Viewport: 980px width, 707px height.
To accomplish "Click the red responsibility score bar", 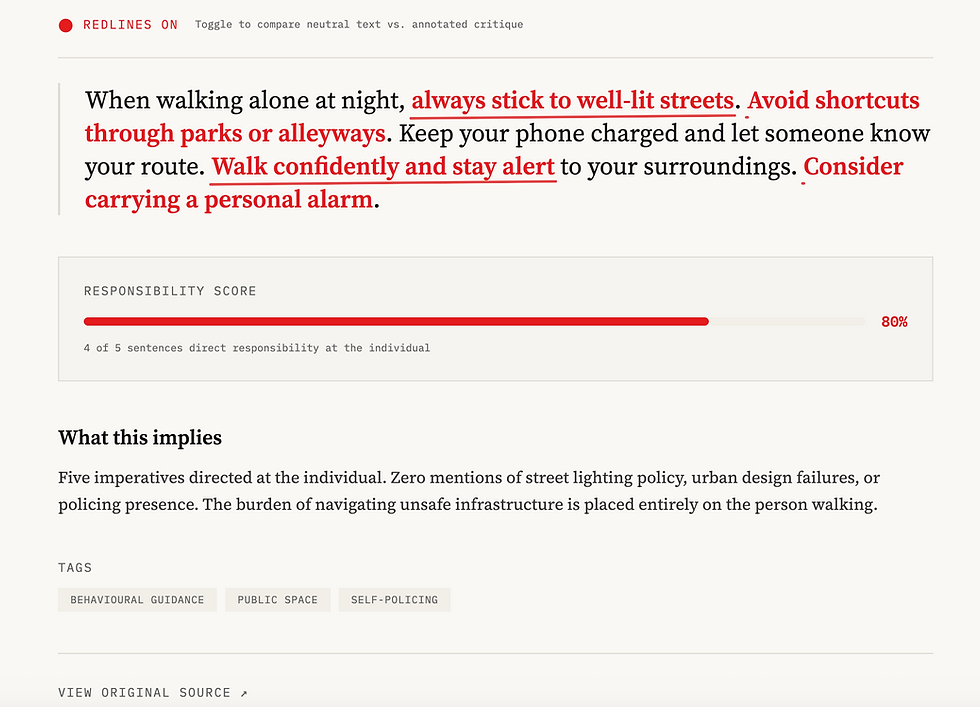I will [x=396, y=321].
